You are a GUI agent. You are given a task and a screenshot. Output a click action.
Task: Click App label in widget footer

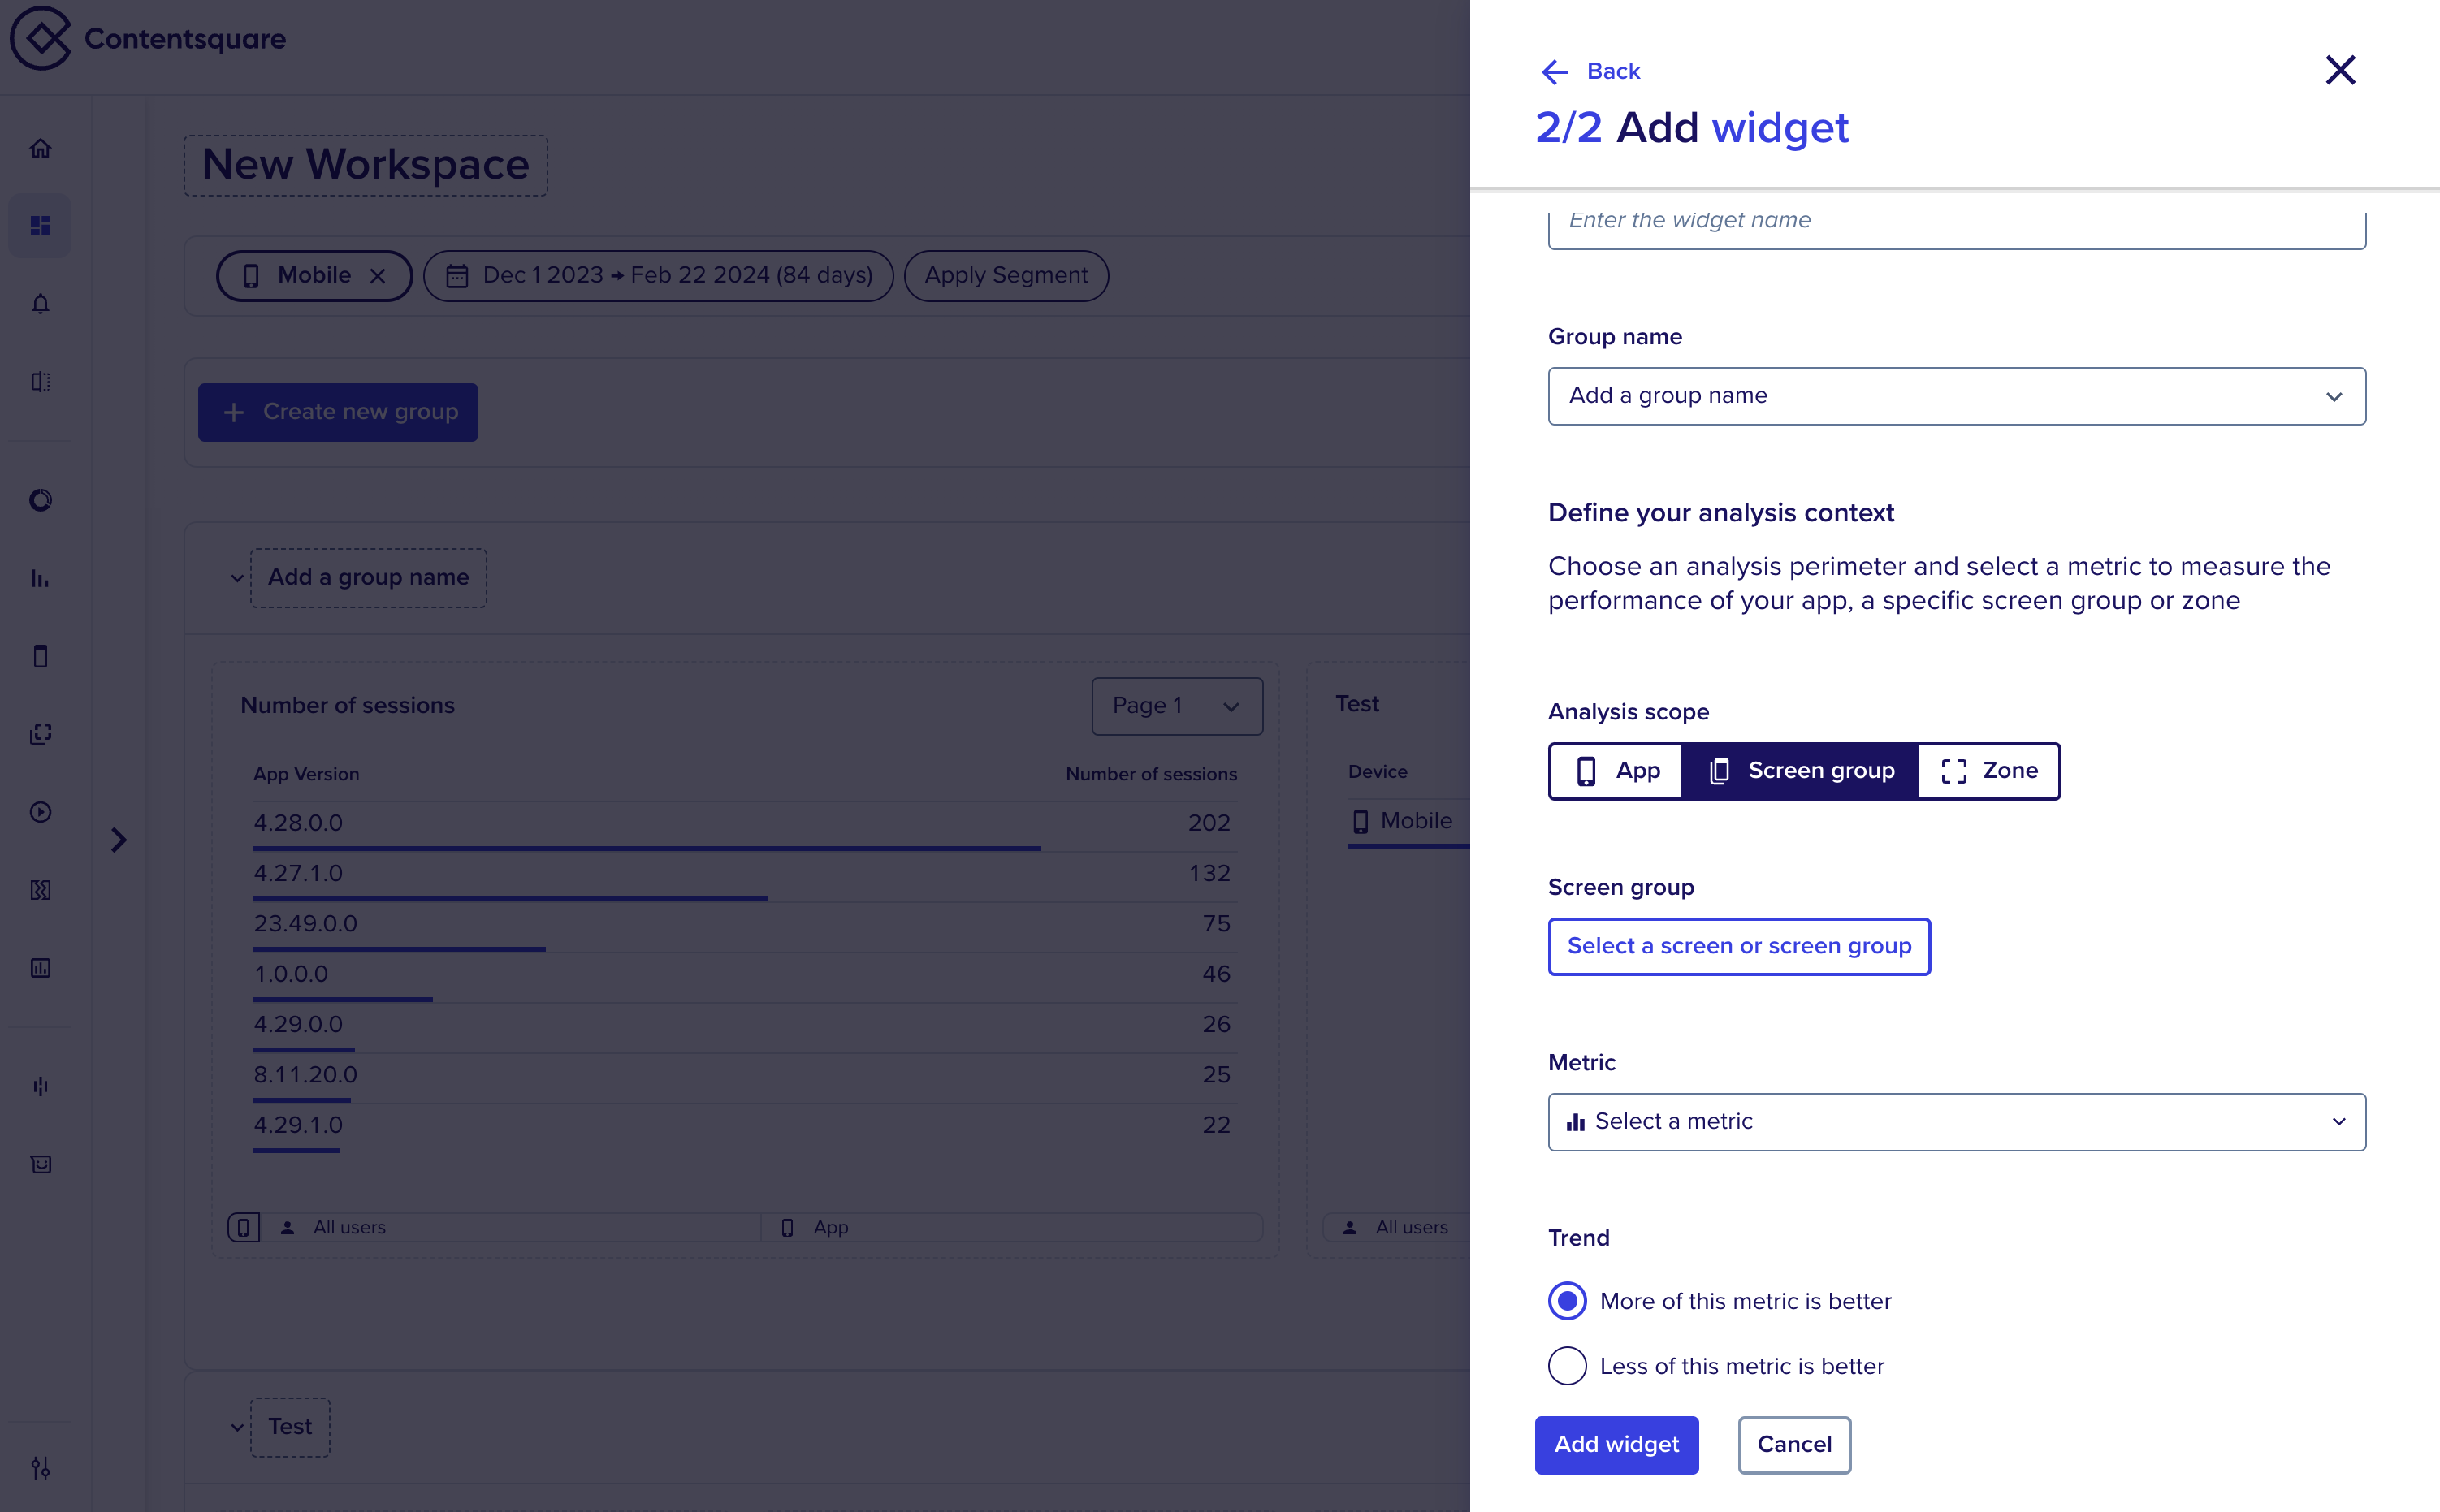pos(830,1227)
